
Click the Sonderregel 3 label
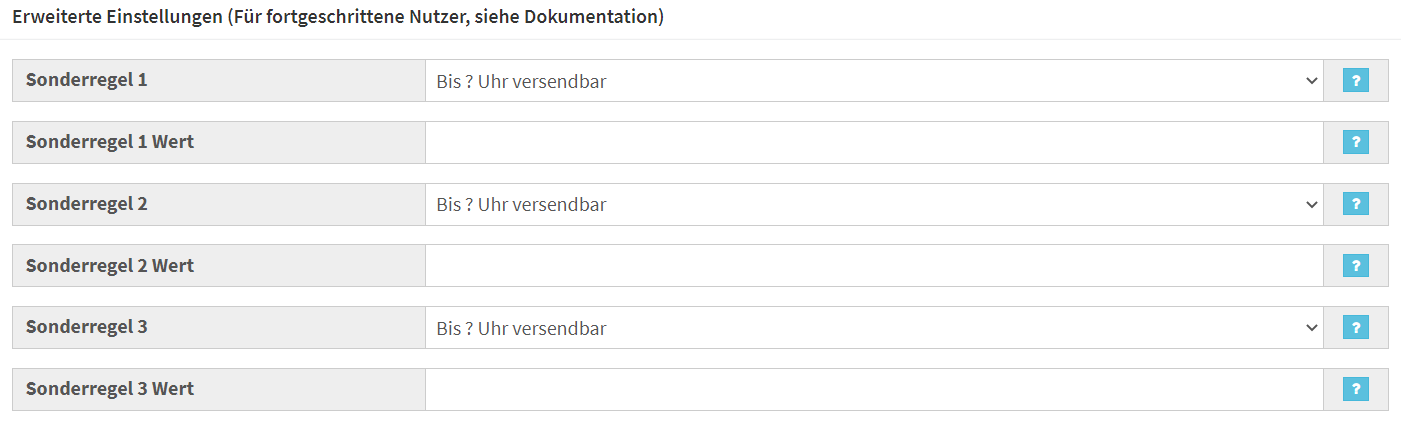tap(87, 327)
